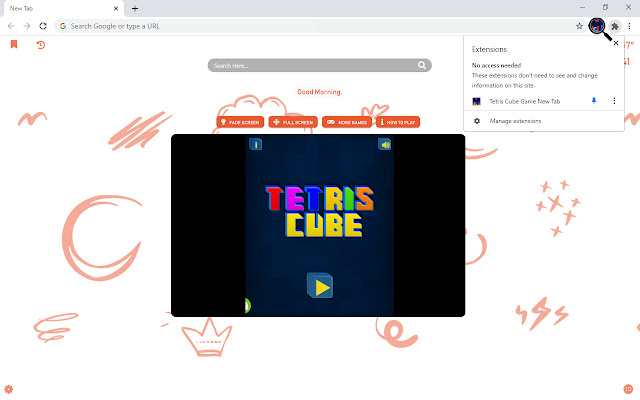Viewport: 640px width, 400px height.
Task: Click the Good Morning greeting text
Action: 320,92
